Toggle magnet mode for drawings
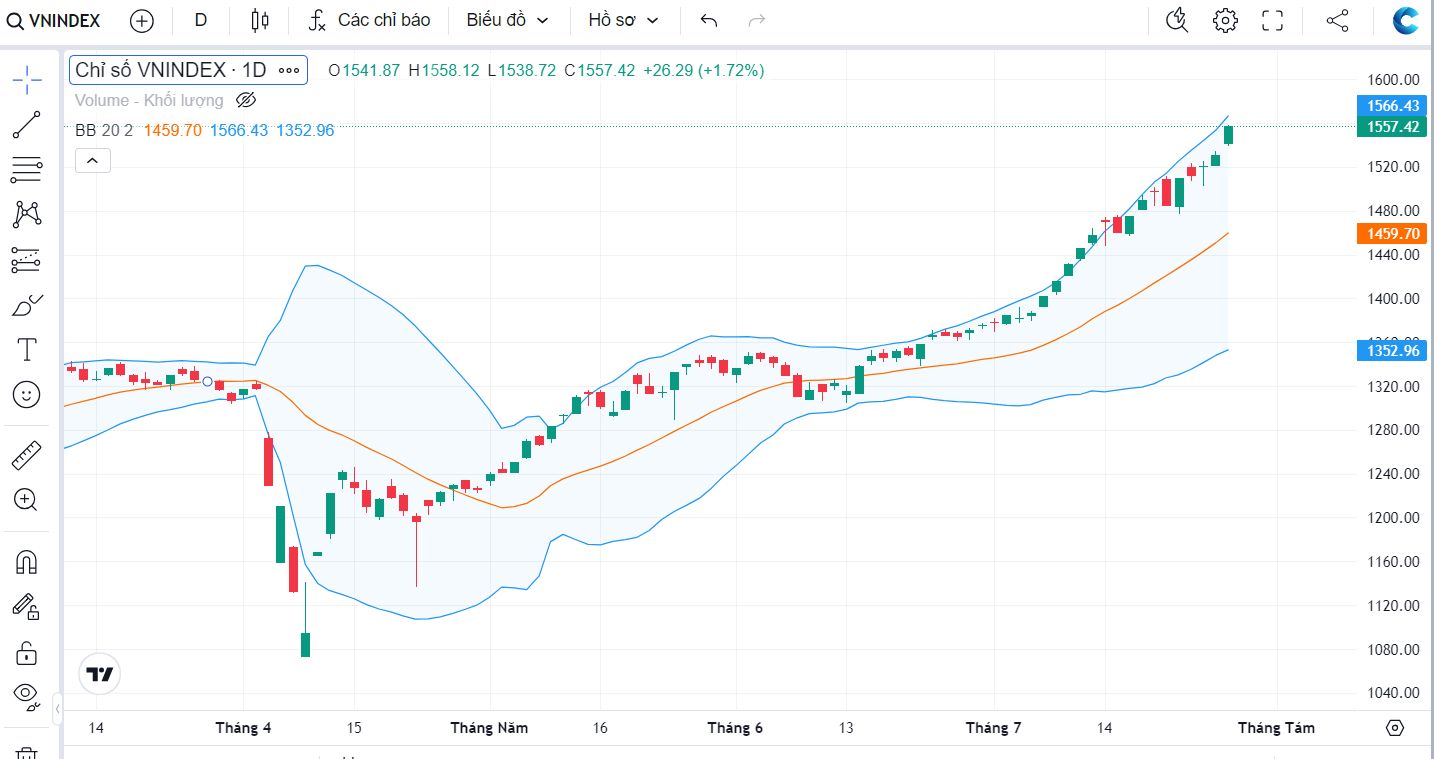Image resolution: width=1434 pixels, height=759 pixels. tap(27, 562)
